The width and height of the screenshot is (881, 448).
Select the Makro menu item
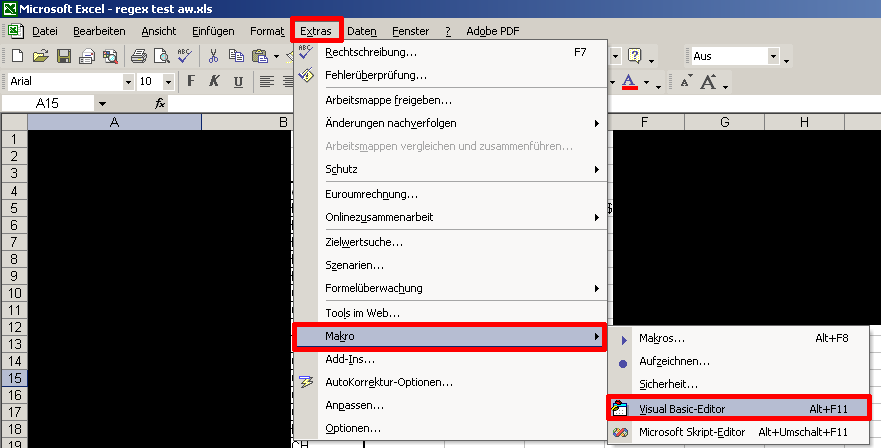click(449, 336)
